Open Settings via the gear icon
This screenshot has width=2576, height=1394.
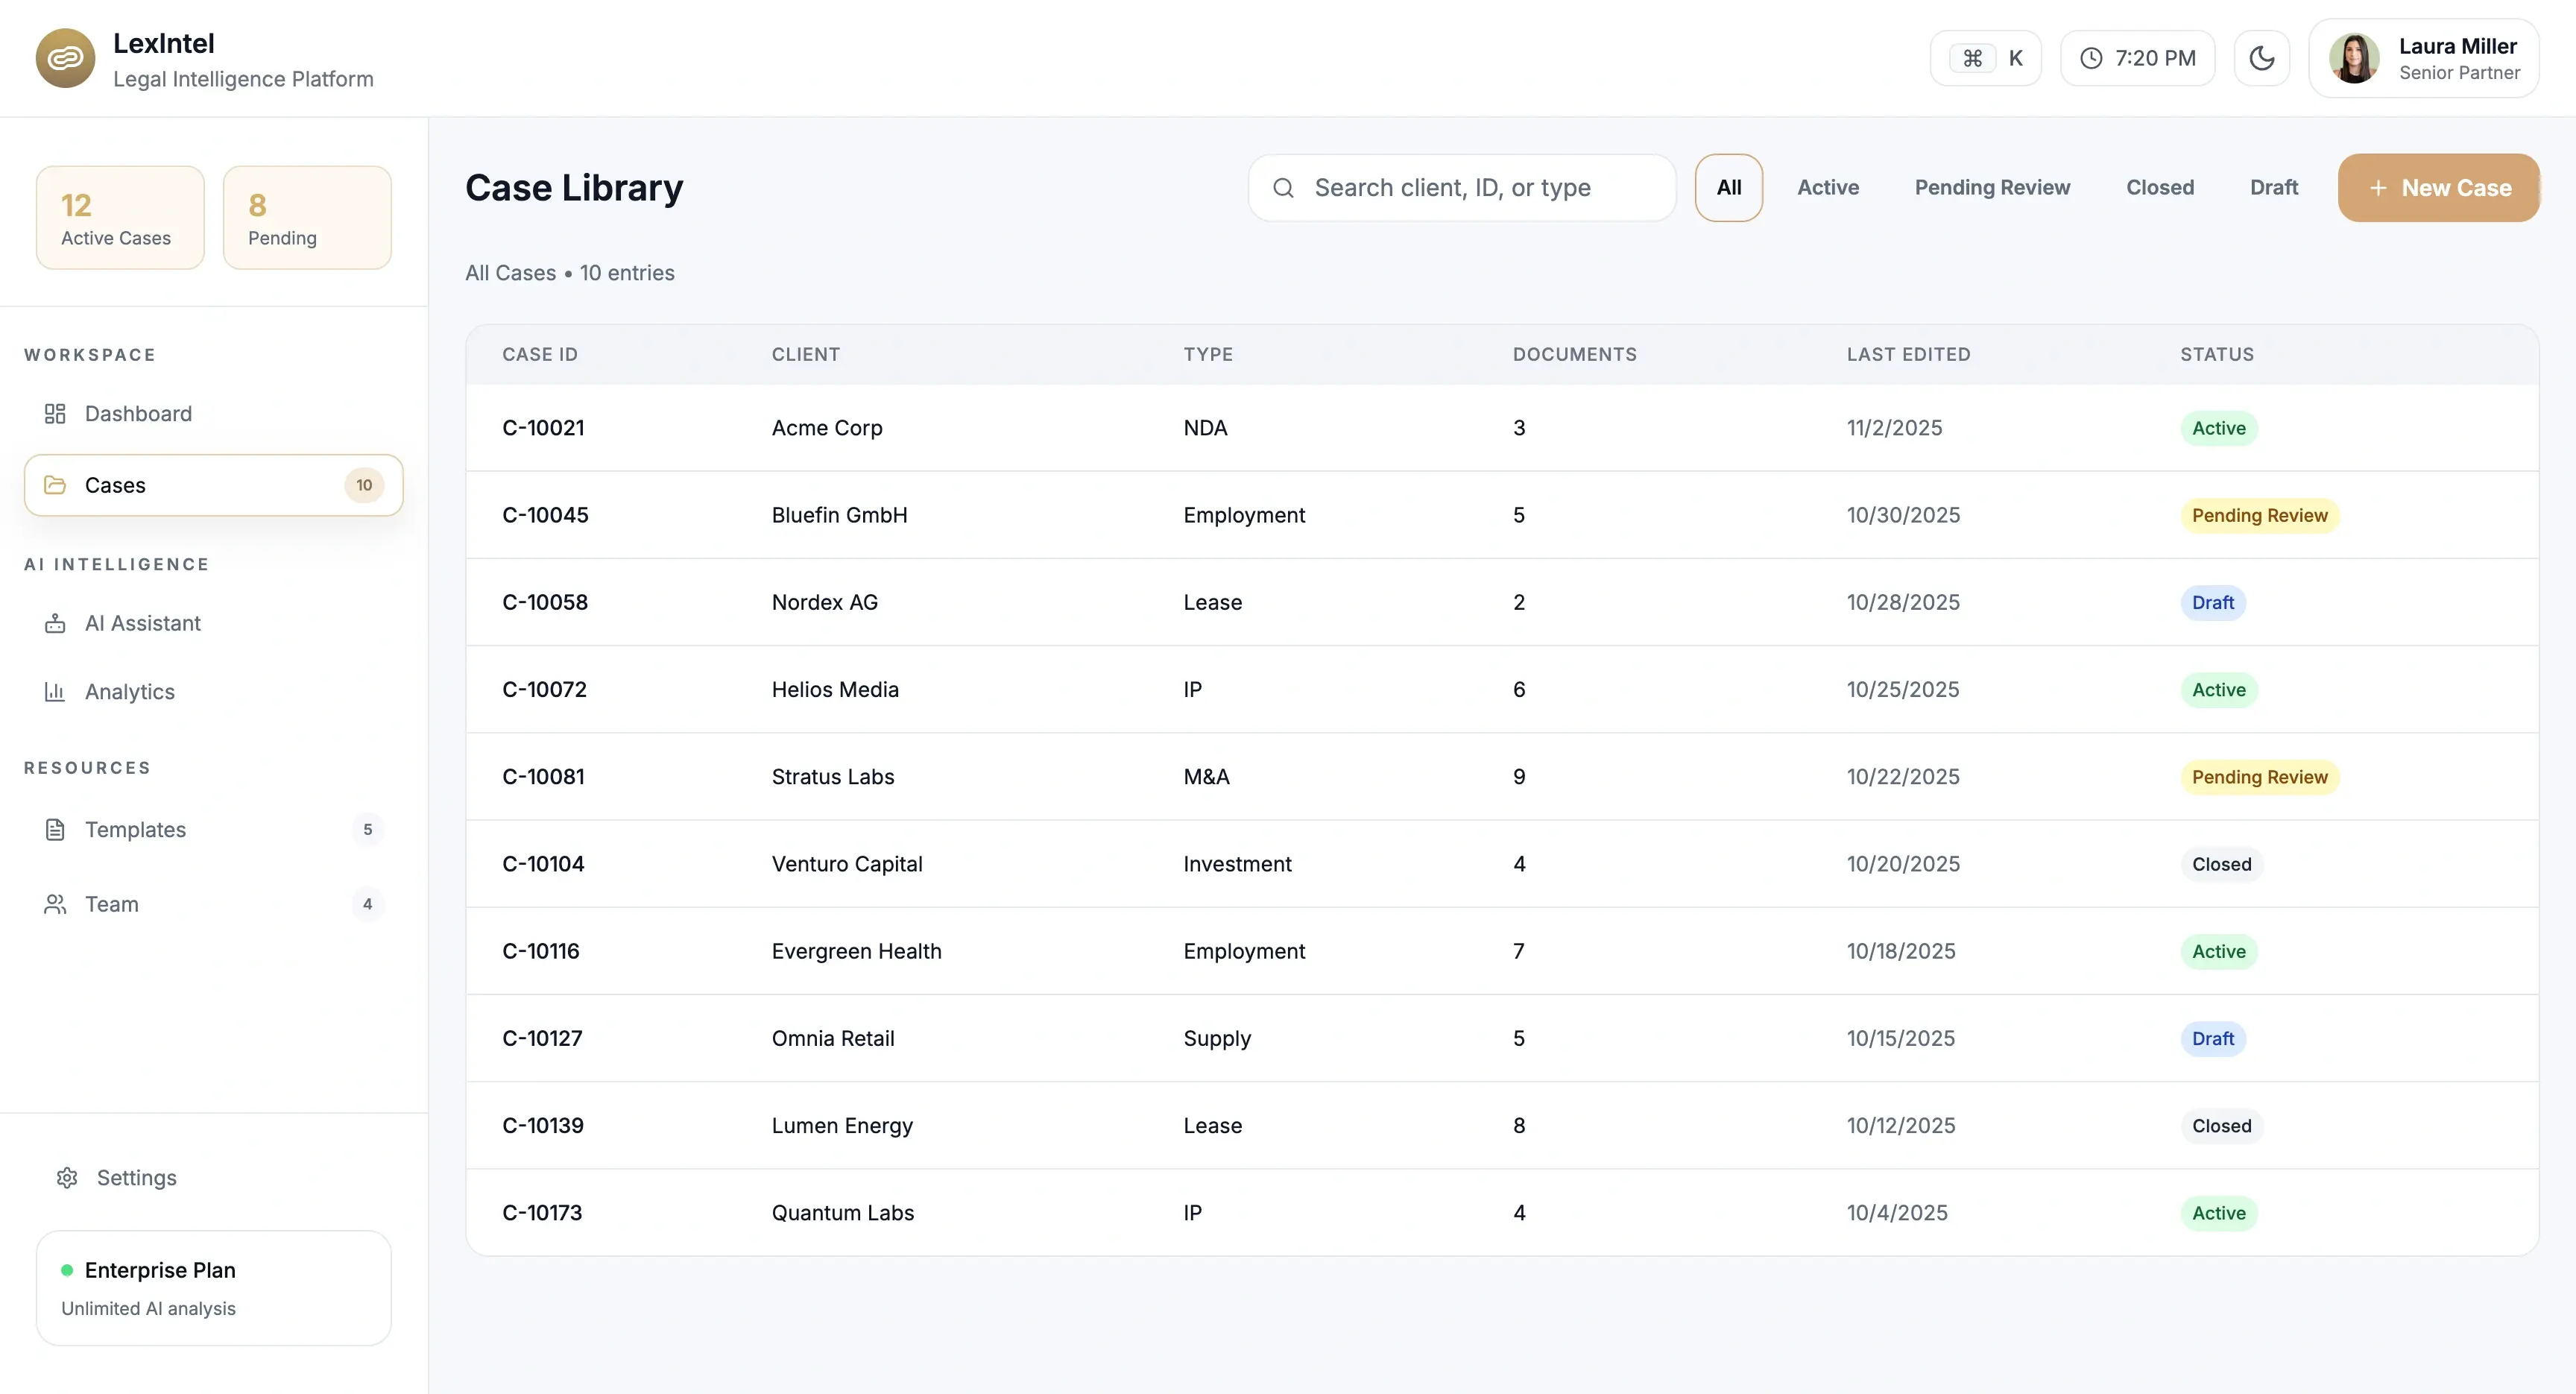click(x=67, y=1178)
